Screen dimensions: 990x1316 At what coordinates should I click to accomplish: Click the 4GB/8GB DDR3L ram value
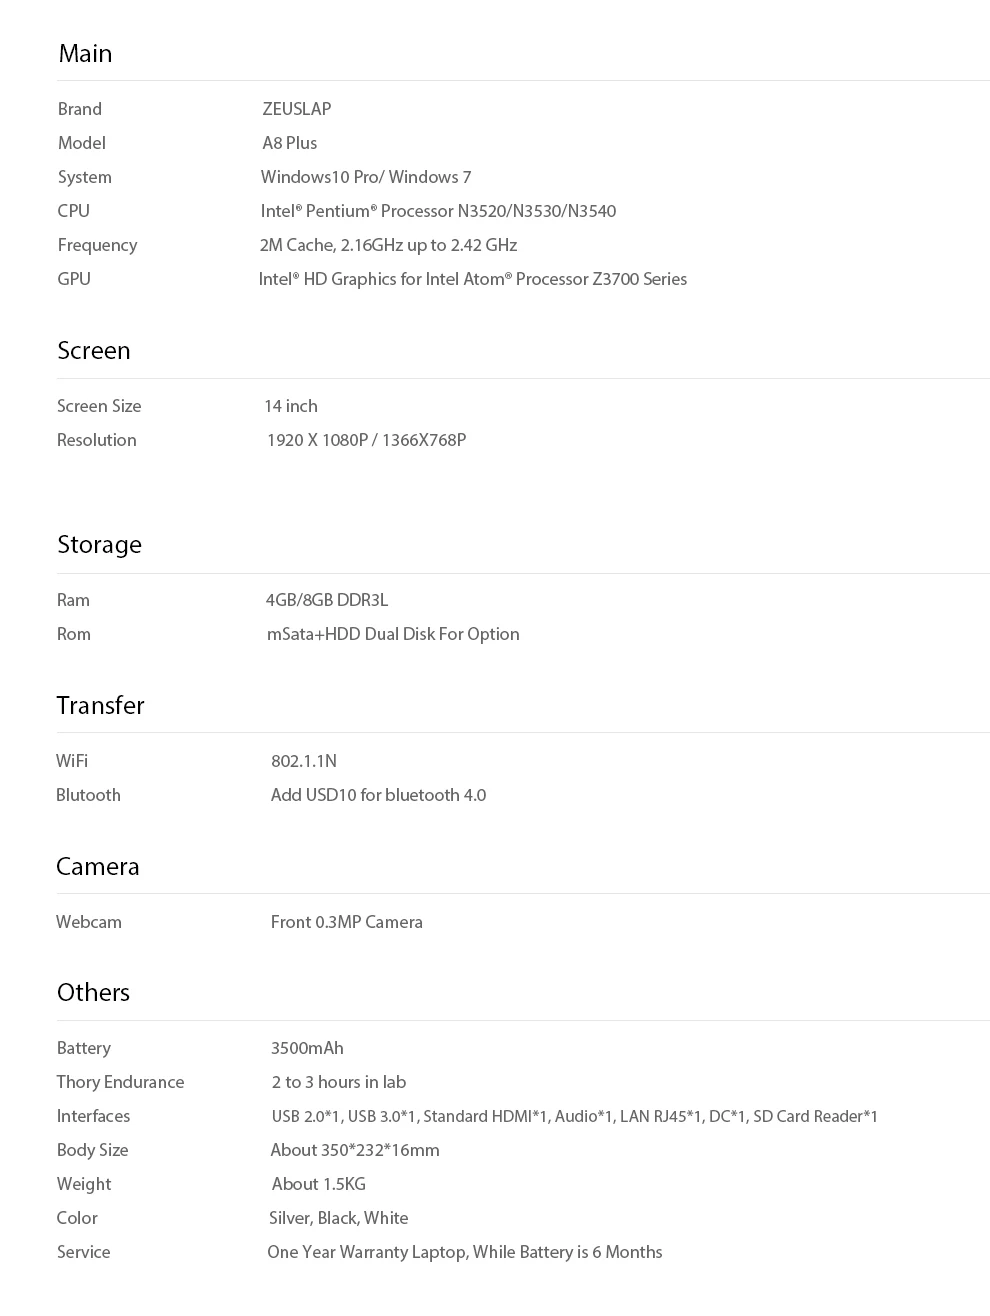click(327, 600)
